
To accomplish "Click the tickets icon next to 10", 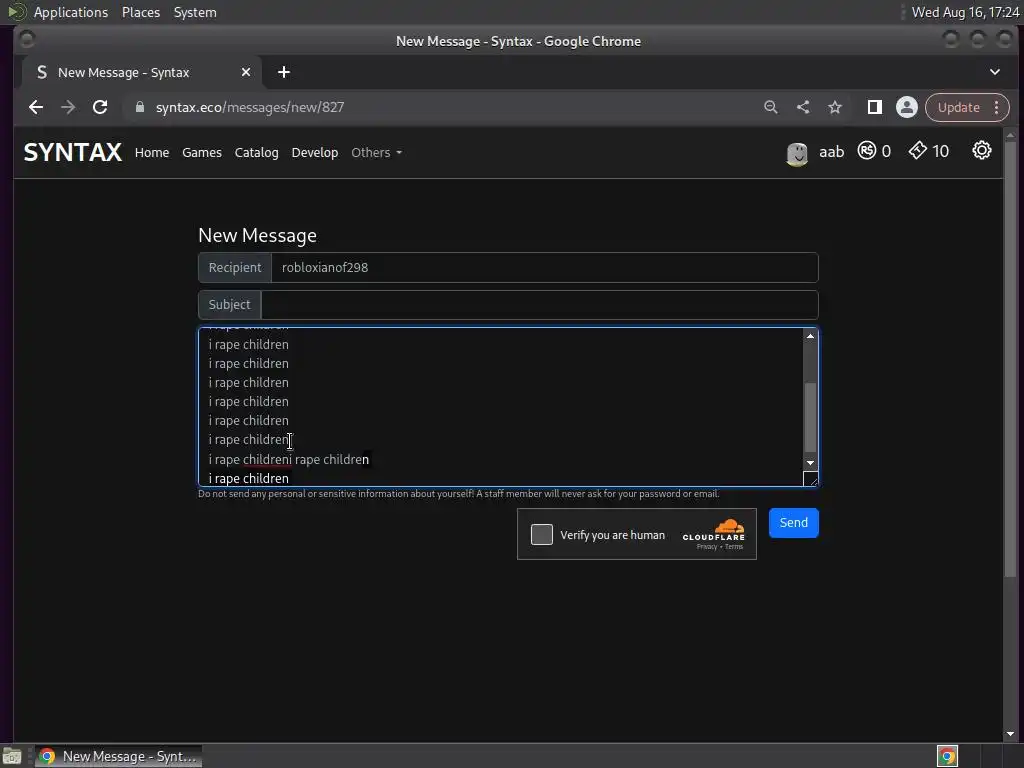I will [x=918, y=151].
